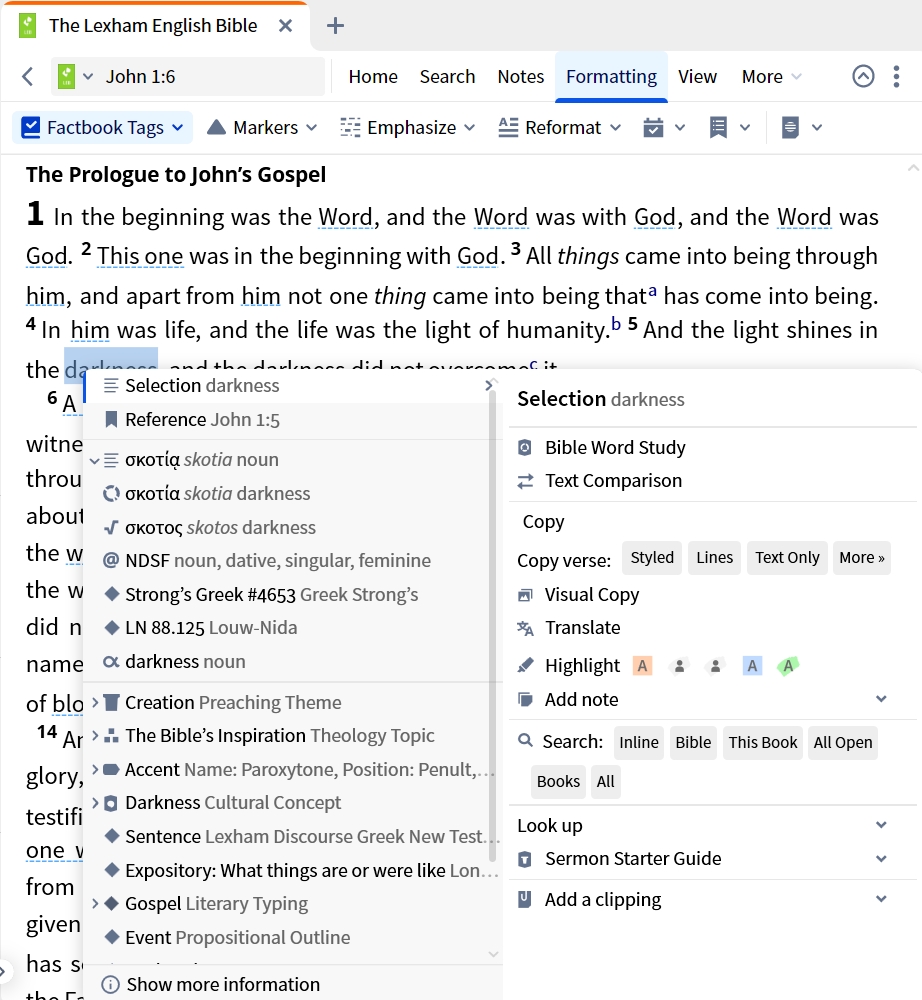Click the Inline search button
This screenshot has height=1000, width=922.
[x=639, y=743]
